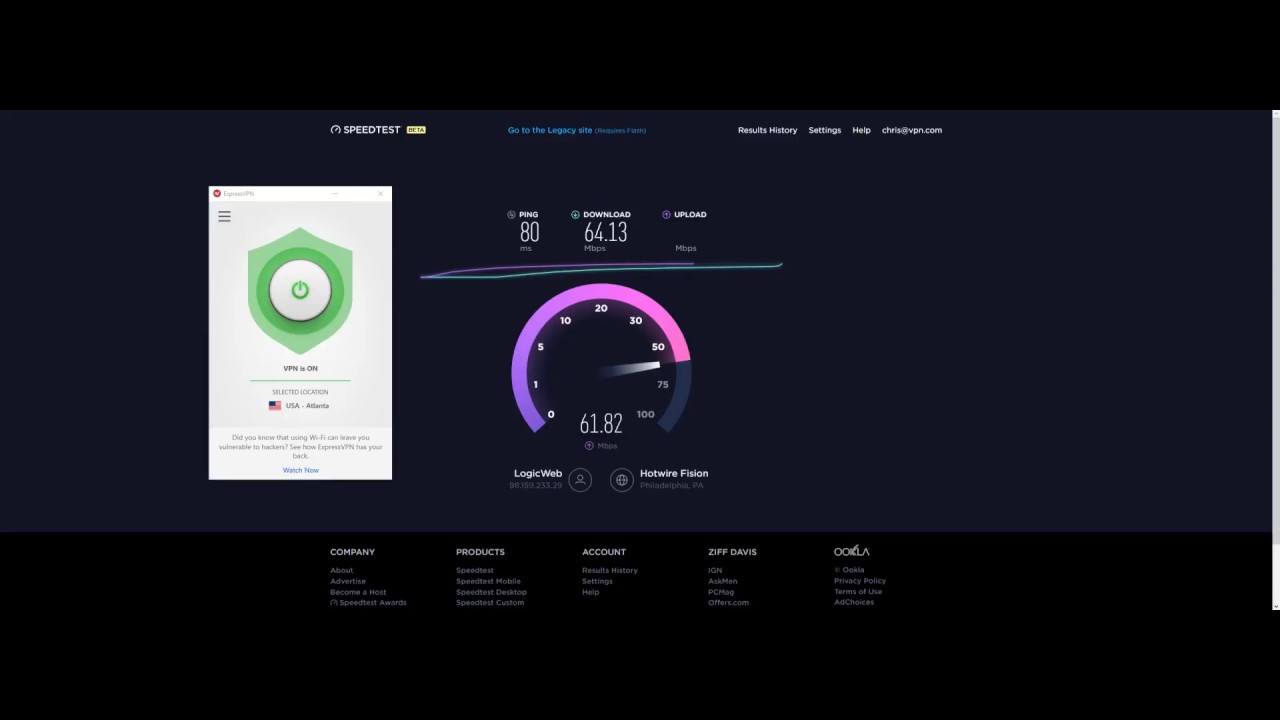Click the Upload arrow icon above results
The image size is (1280, 720).
coord(666,214)
